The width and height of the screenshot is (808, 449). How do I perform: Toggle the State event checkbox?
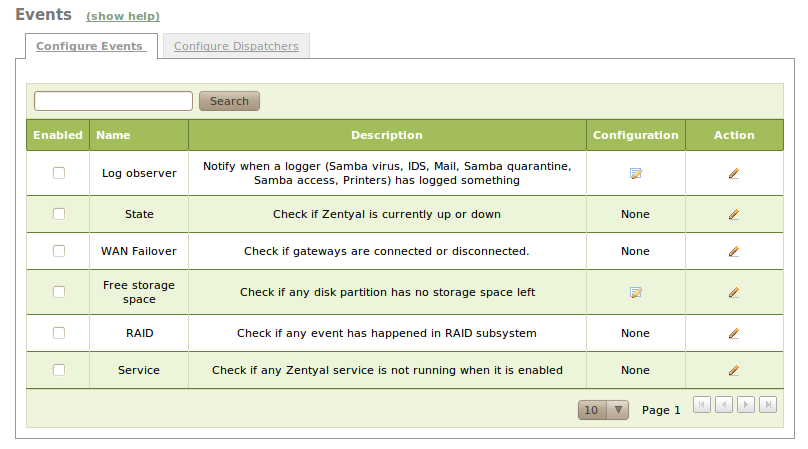[59, 214]
